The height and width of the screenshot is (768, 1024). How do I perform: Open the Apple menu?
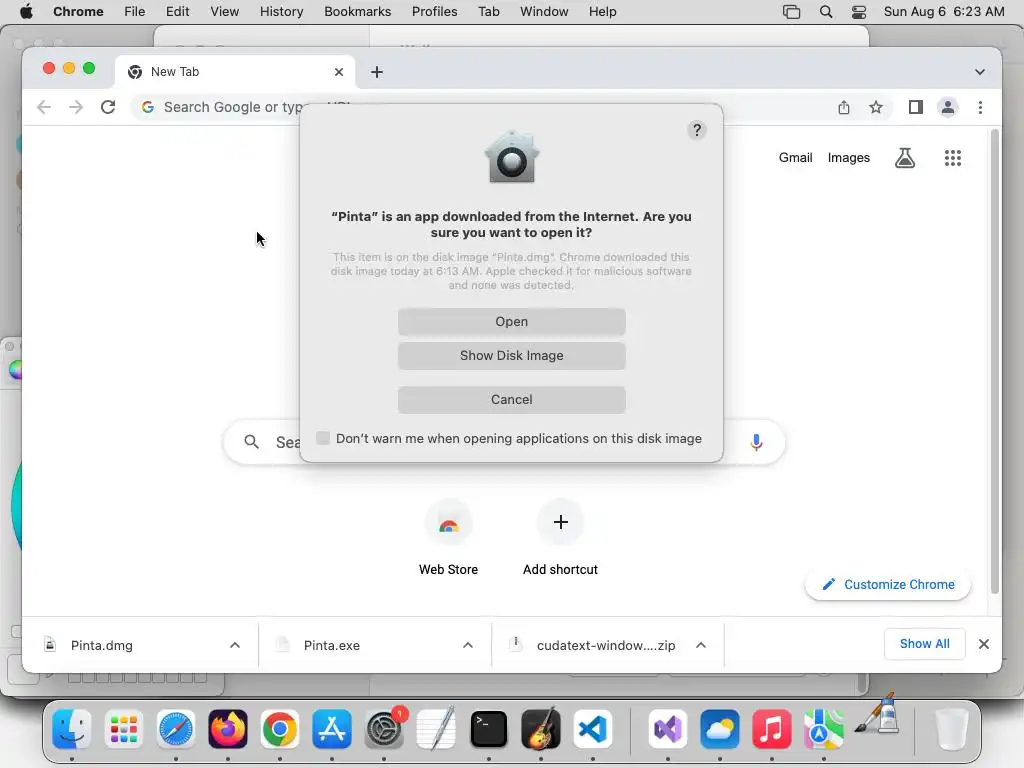[26, 12]
